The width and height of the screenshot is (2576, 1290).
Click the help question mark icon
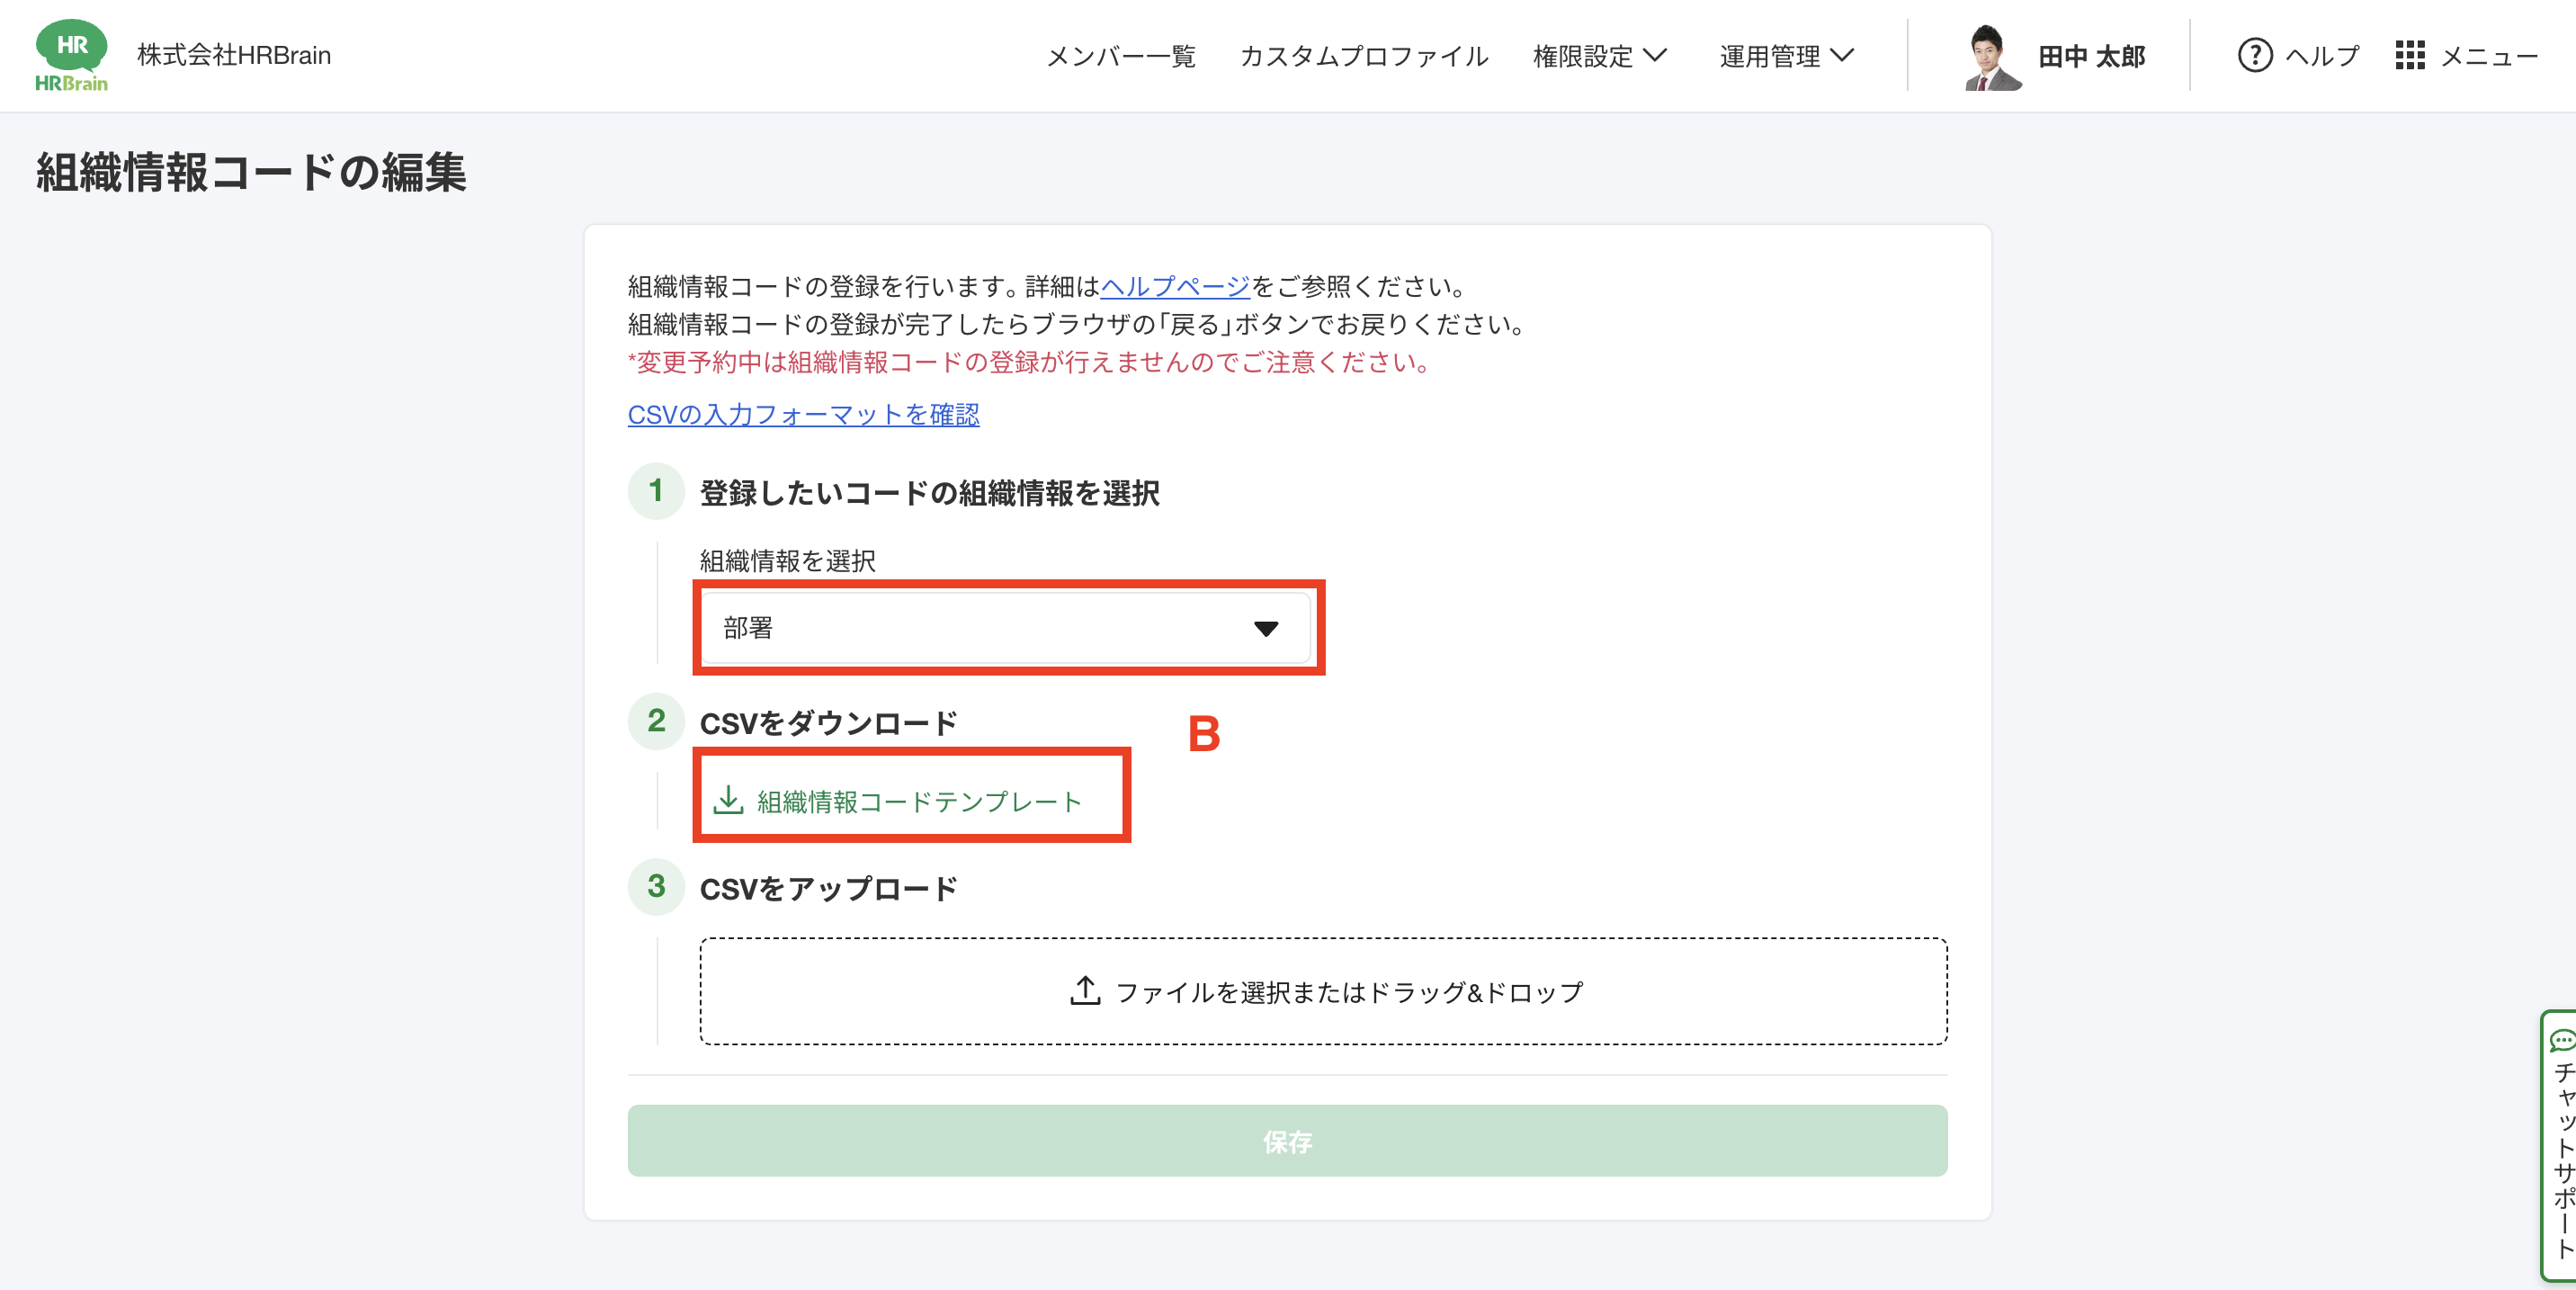tap(2254, 56)
